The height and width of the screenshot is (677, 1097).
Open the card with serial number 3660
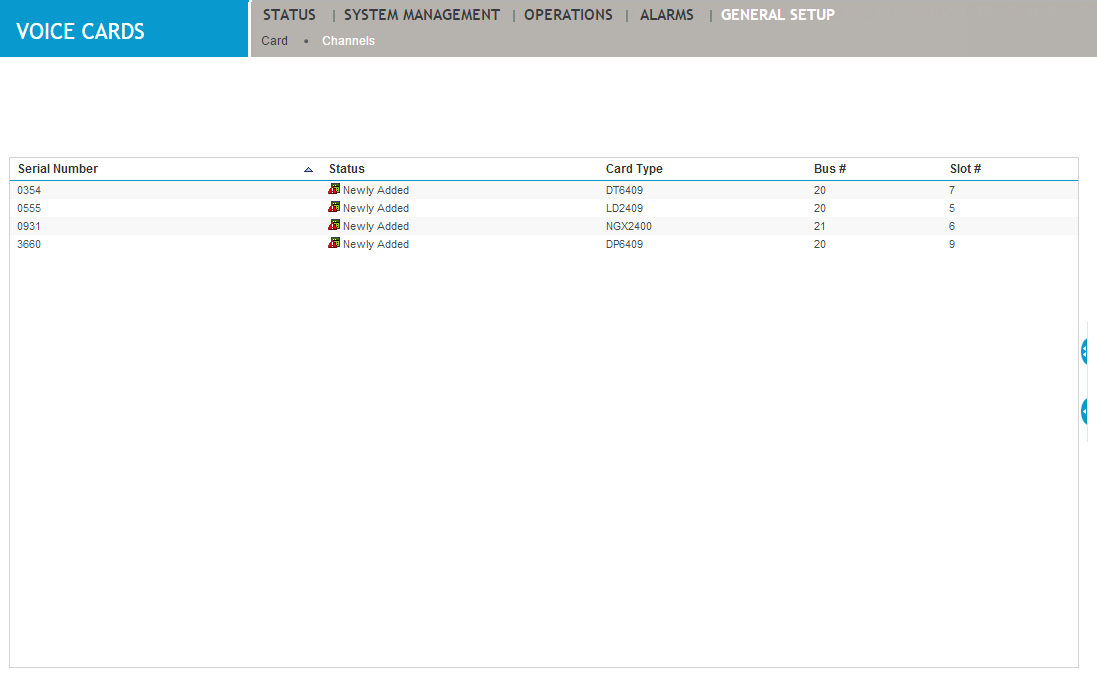click(x=29, y=243)
